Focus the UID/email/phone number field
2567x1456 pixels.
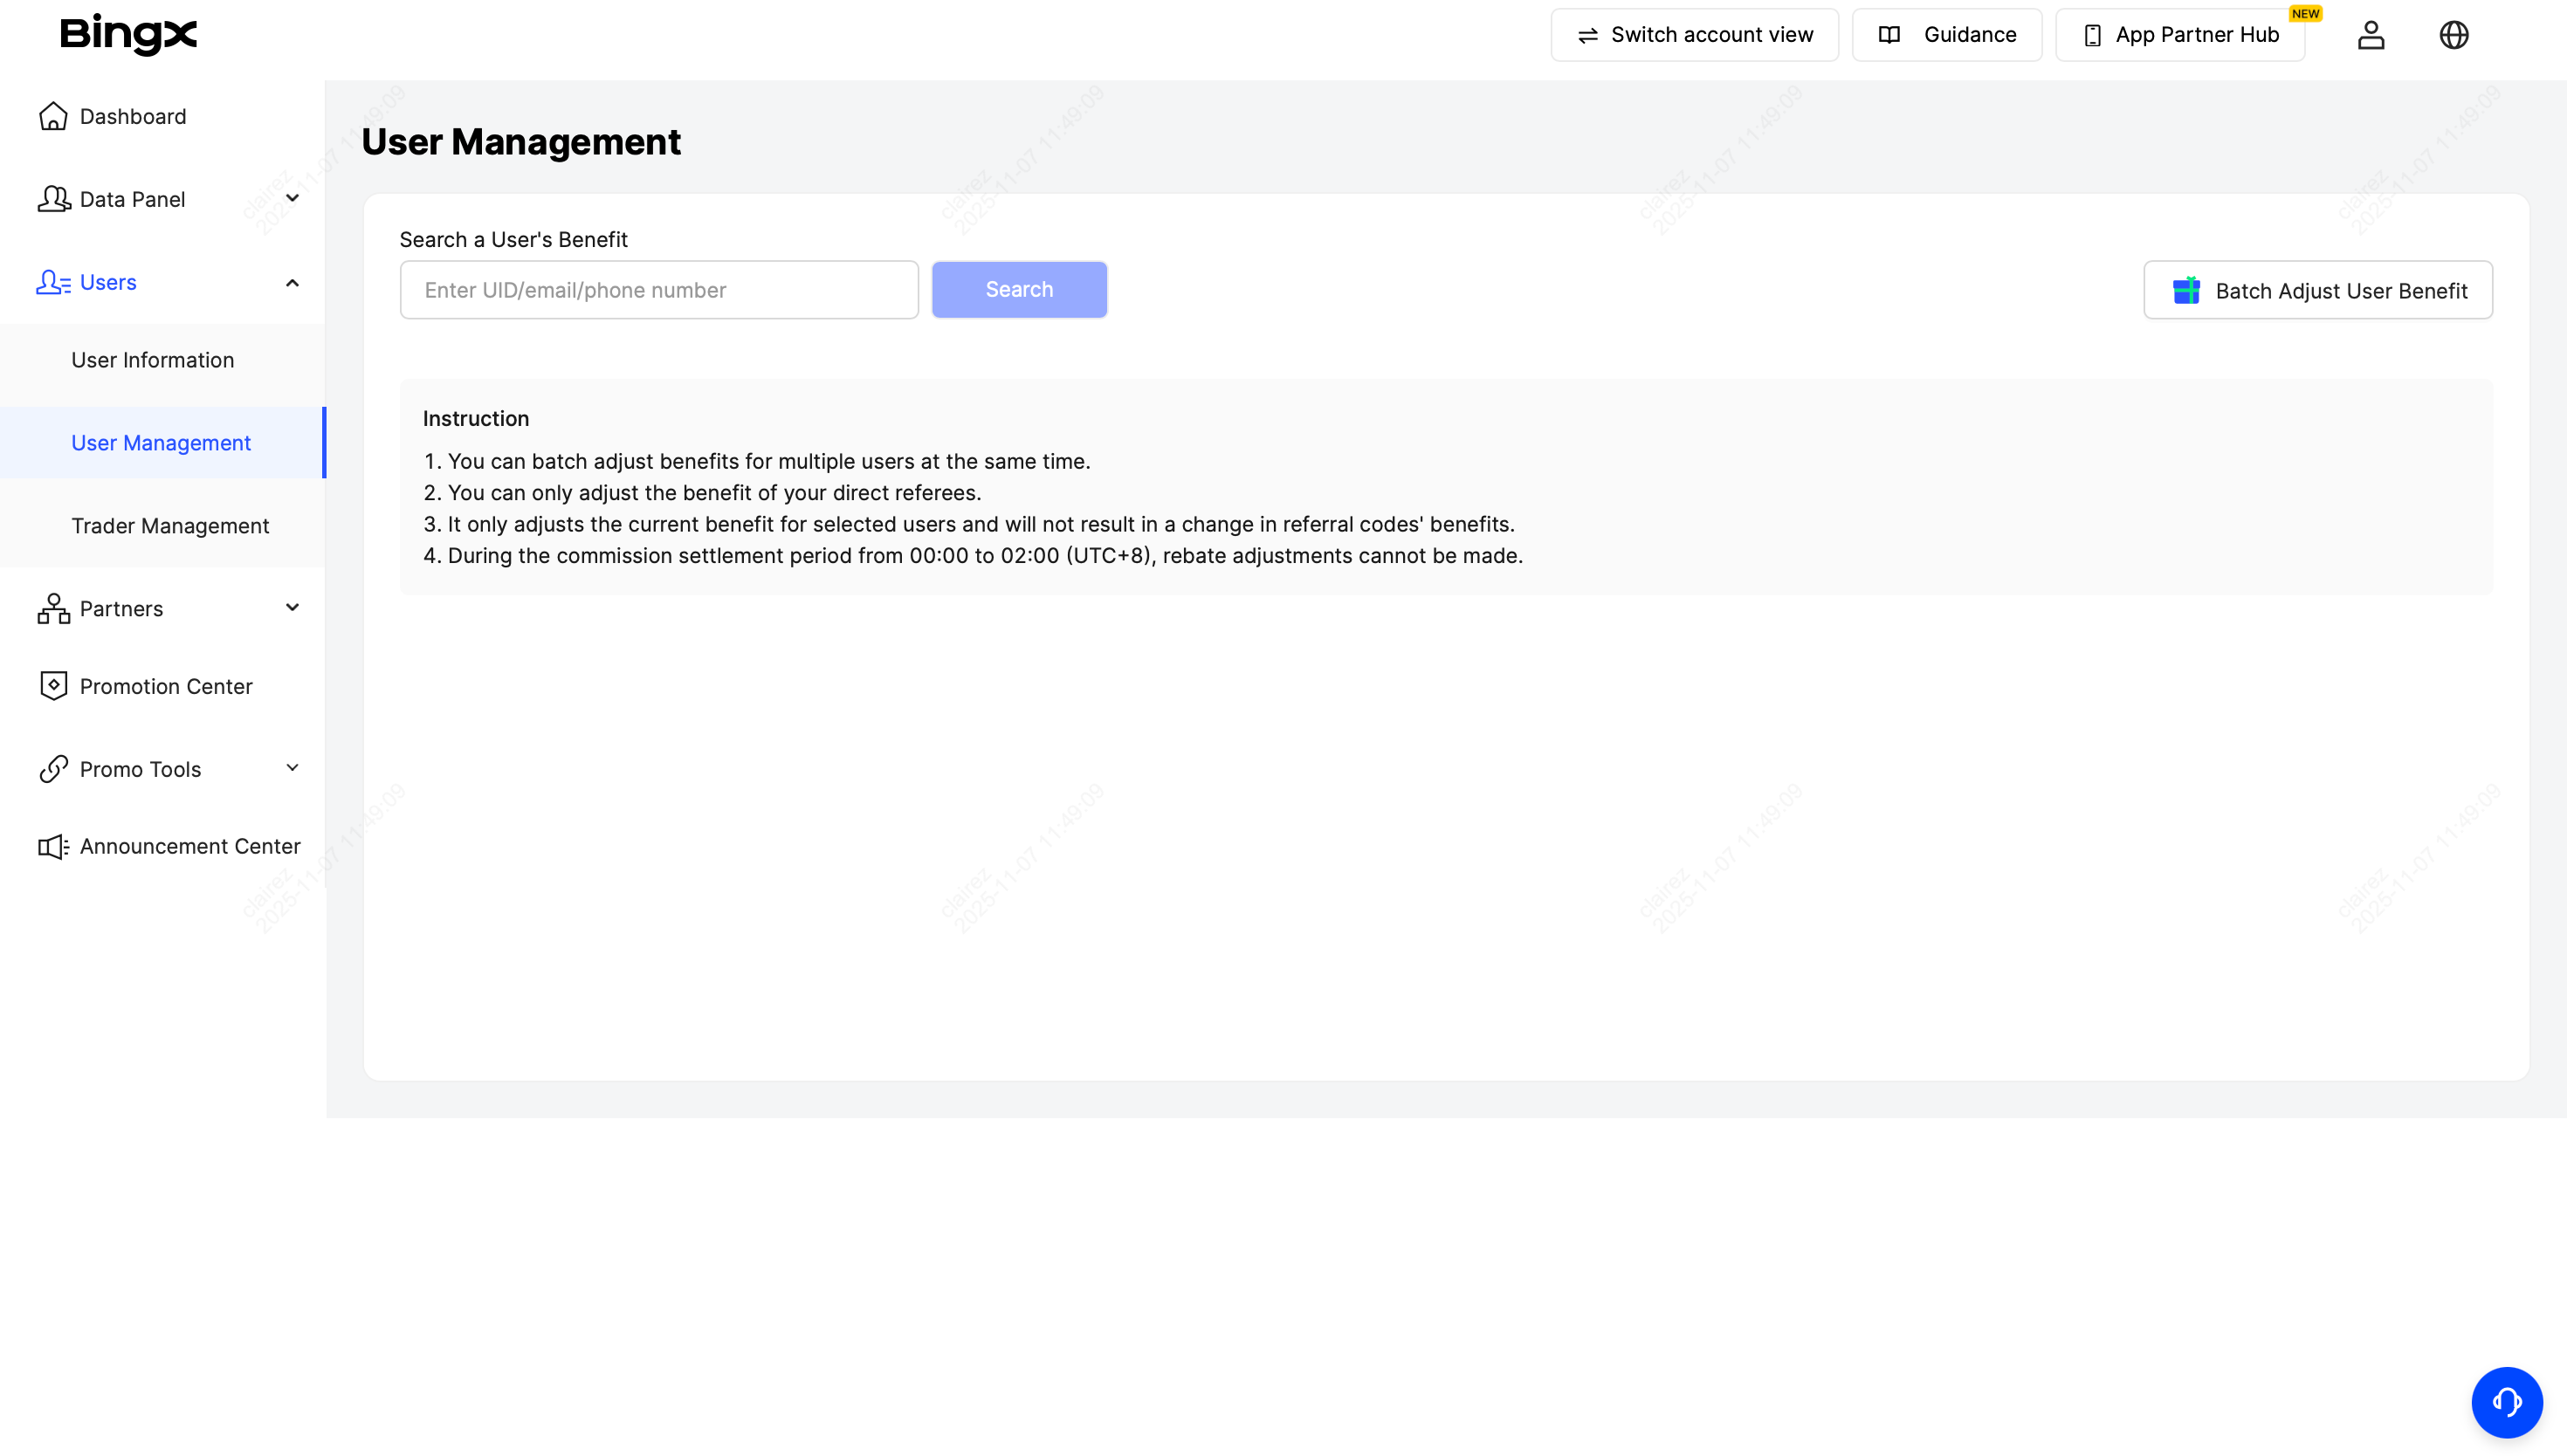point(659,290)
